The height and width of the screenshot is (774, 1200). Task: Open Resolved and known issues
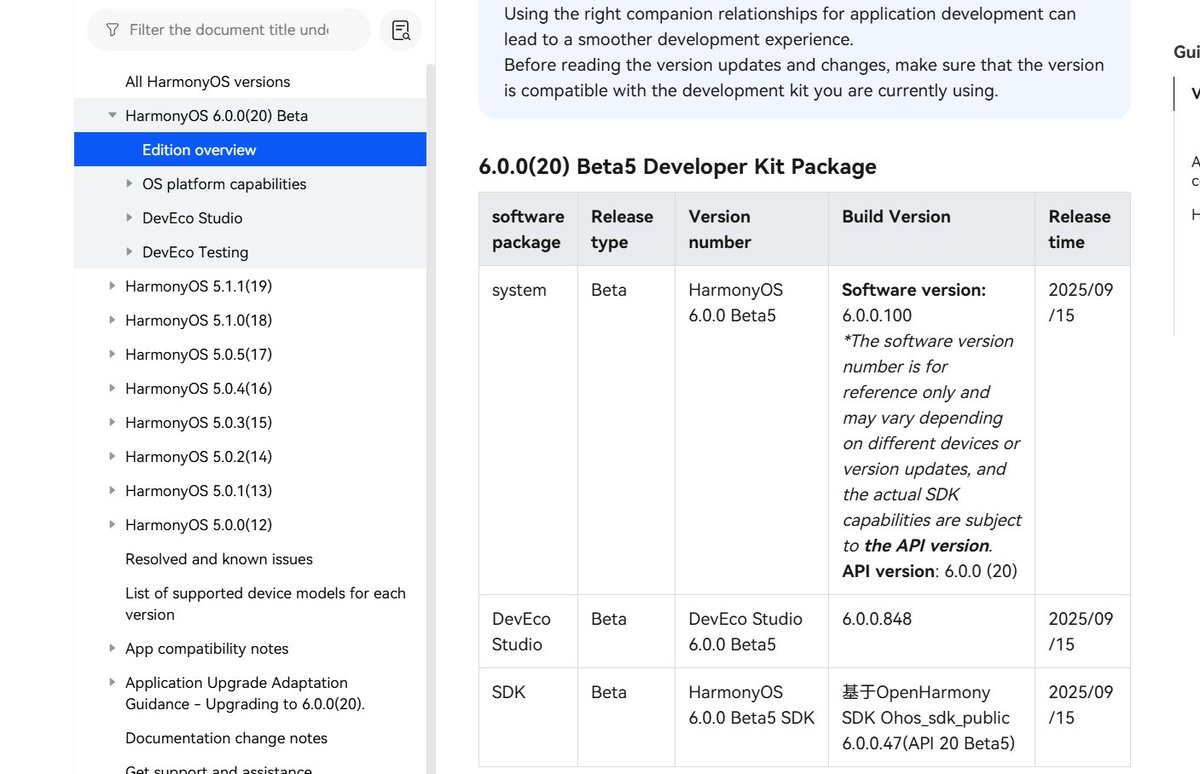point(219,559)
